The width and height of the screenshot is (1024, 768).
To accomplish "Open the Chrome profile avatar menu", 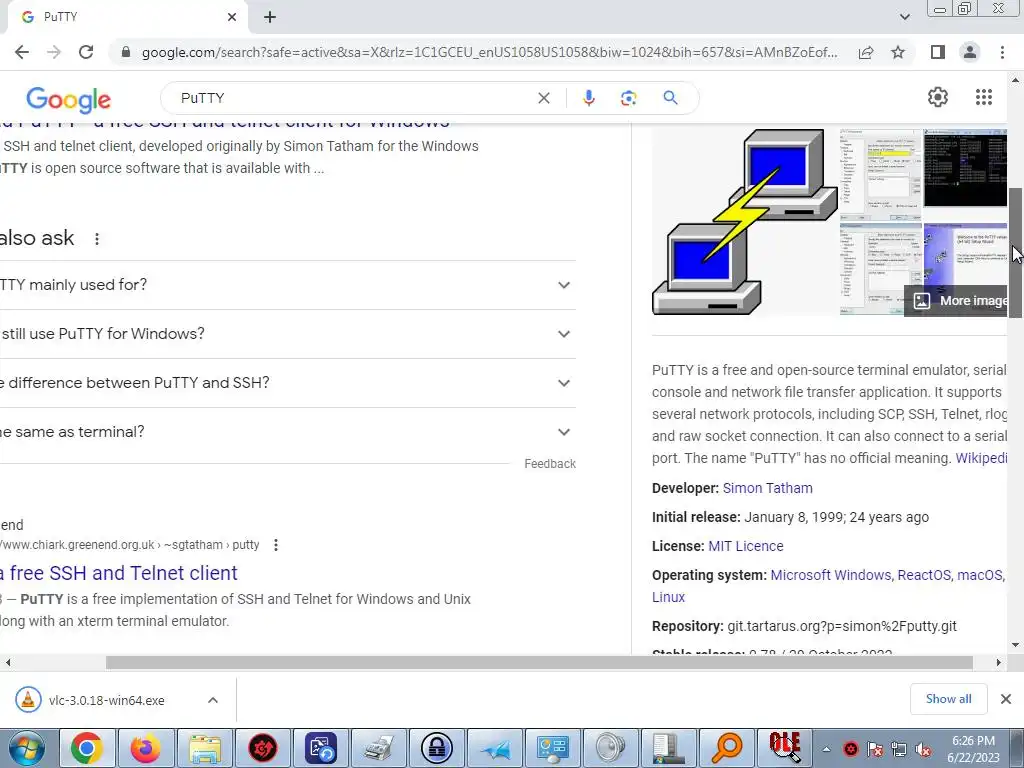I will pyautogui.click(x=970, y=52).
